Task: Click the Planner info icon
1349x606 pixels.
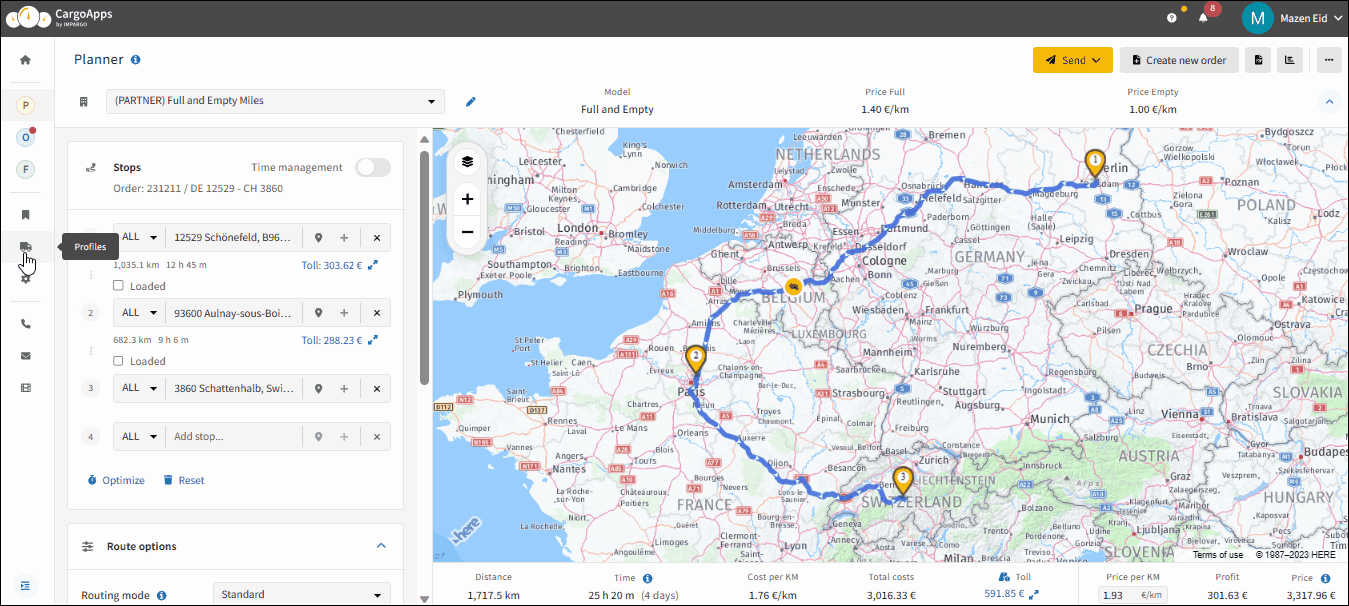Action: point(136,60)
